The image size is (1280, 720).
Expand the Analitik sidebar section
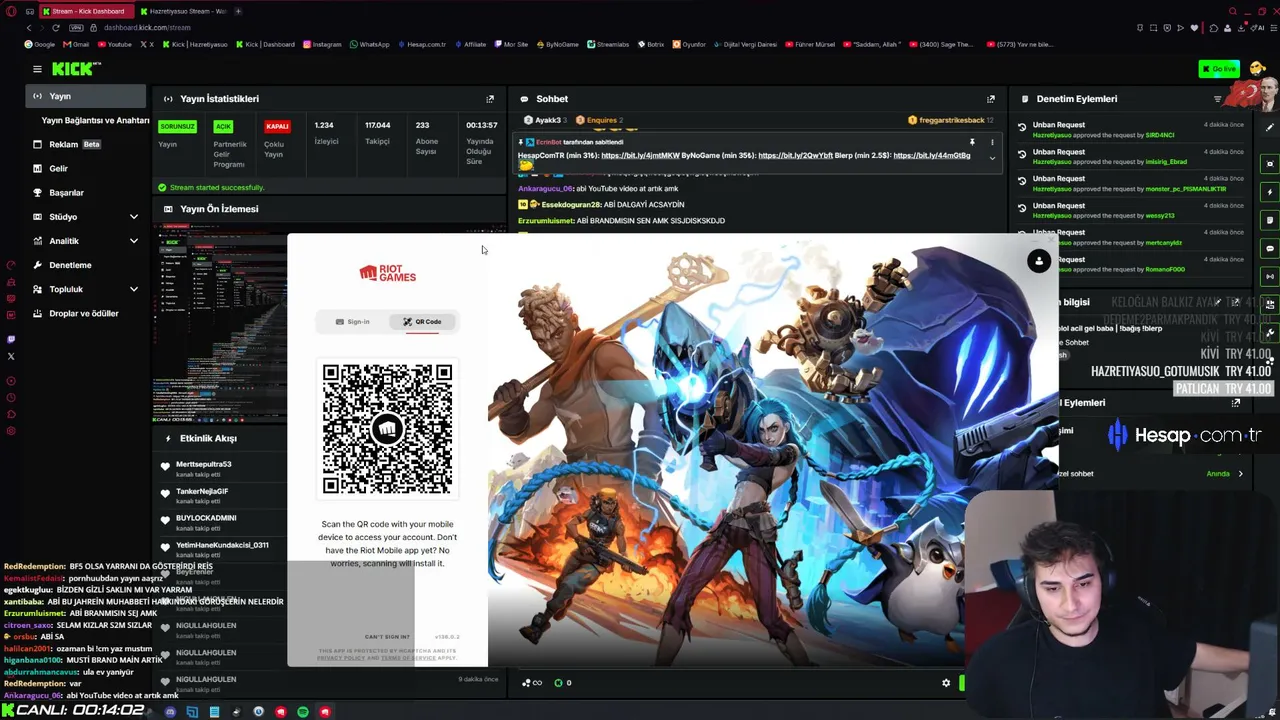(x=133, y=241)
